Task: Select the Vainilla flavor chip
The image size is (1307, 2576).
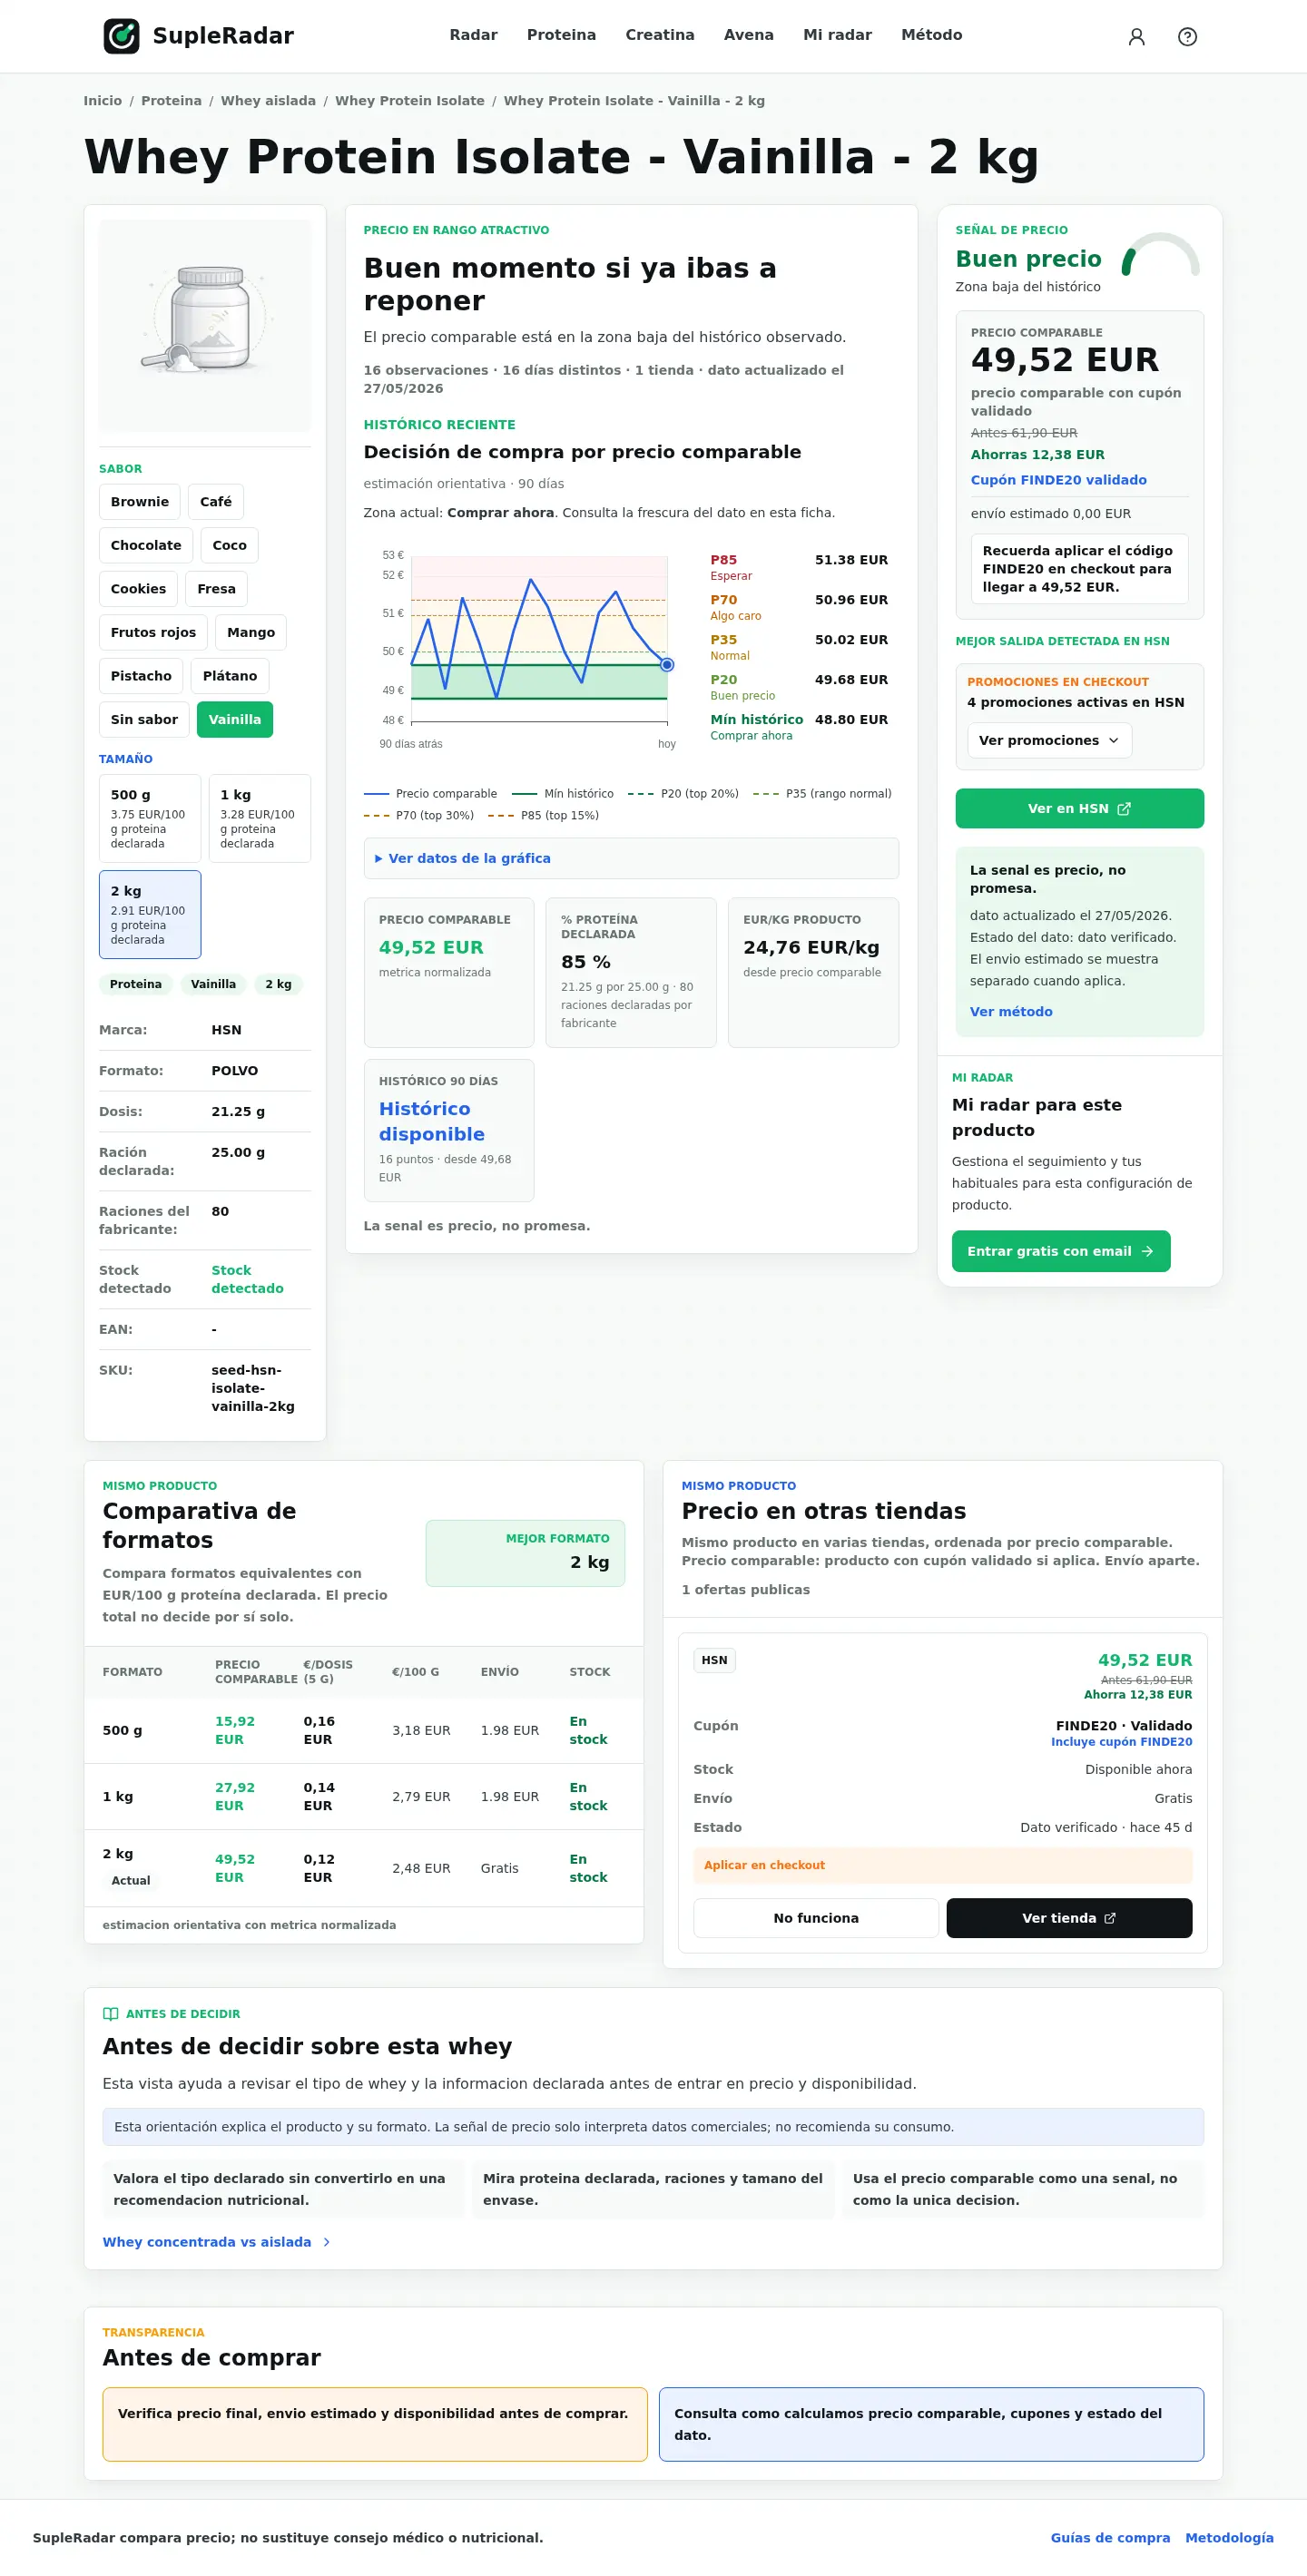Action: [235, 719]
